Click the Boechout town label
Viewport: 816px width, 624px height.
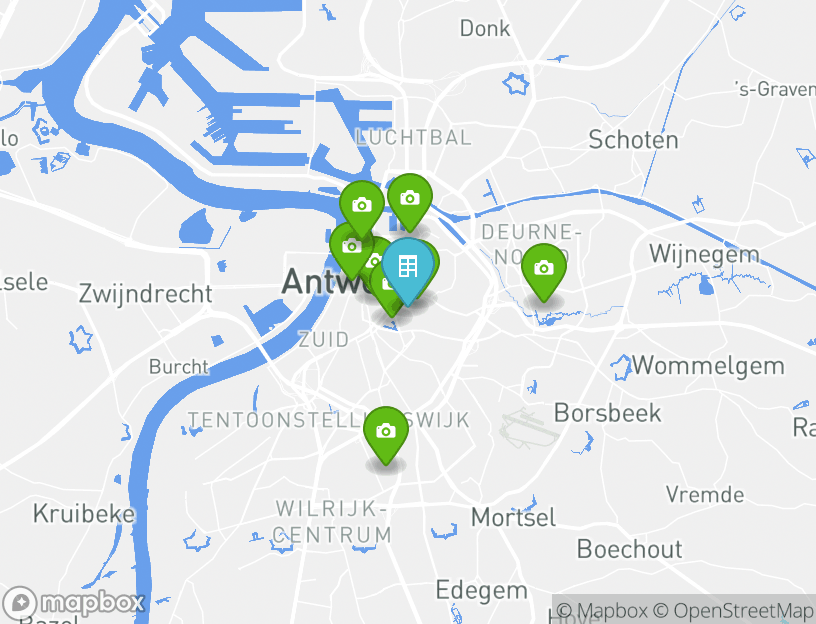coord(630,550)
